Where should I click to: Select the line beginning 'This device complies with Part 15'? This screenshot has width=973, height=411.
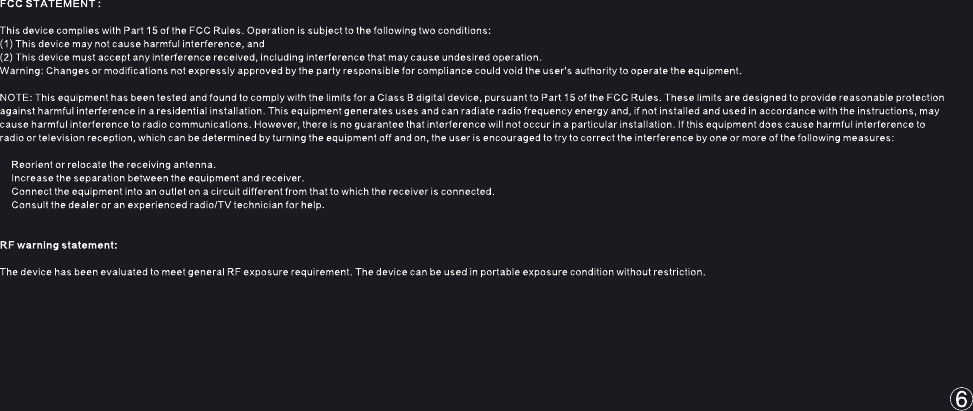pos(245,31)
